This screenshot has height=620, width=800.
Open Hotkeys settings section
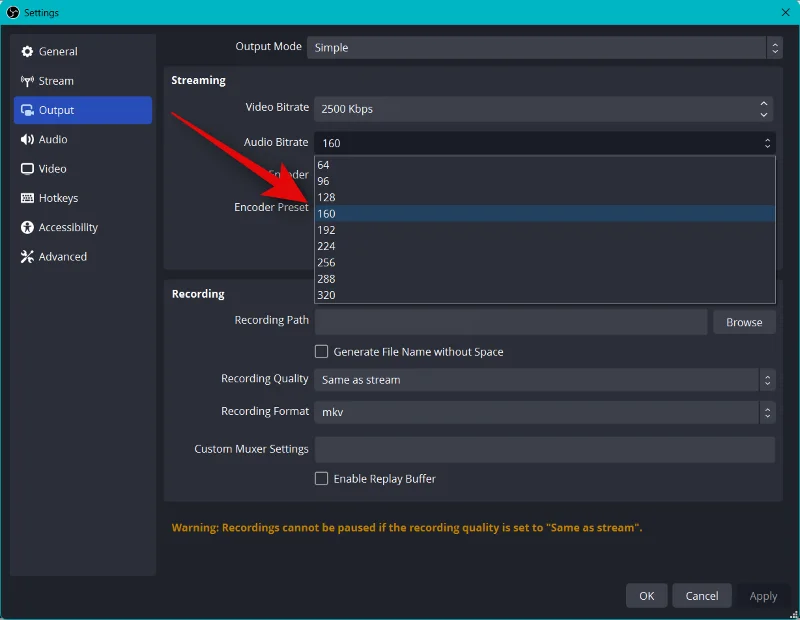[83, 198]
